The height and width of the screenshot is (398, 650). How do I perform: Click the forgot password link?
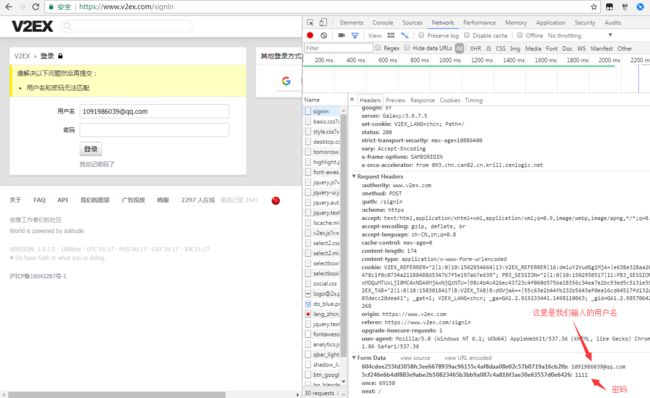97,164
